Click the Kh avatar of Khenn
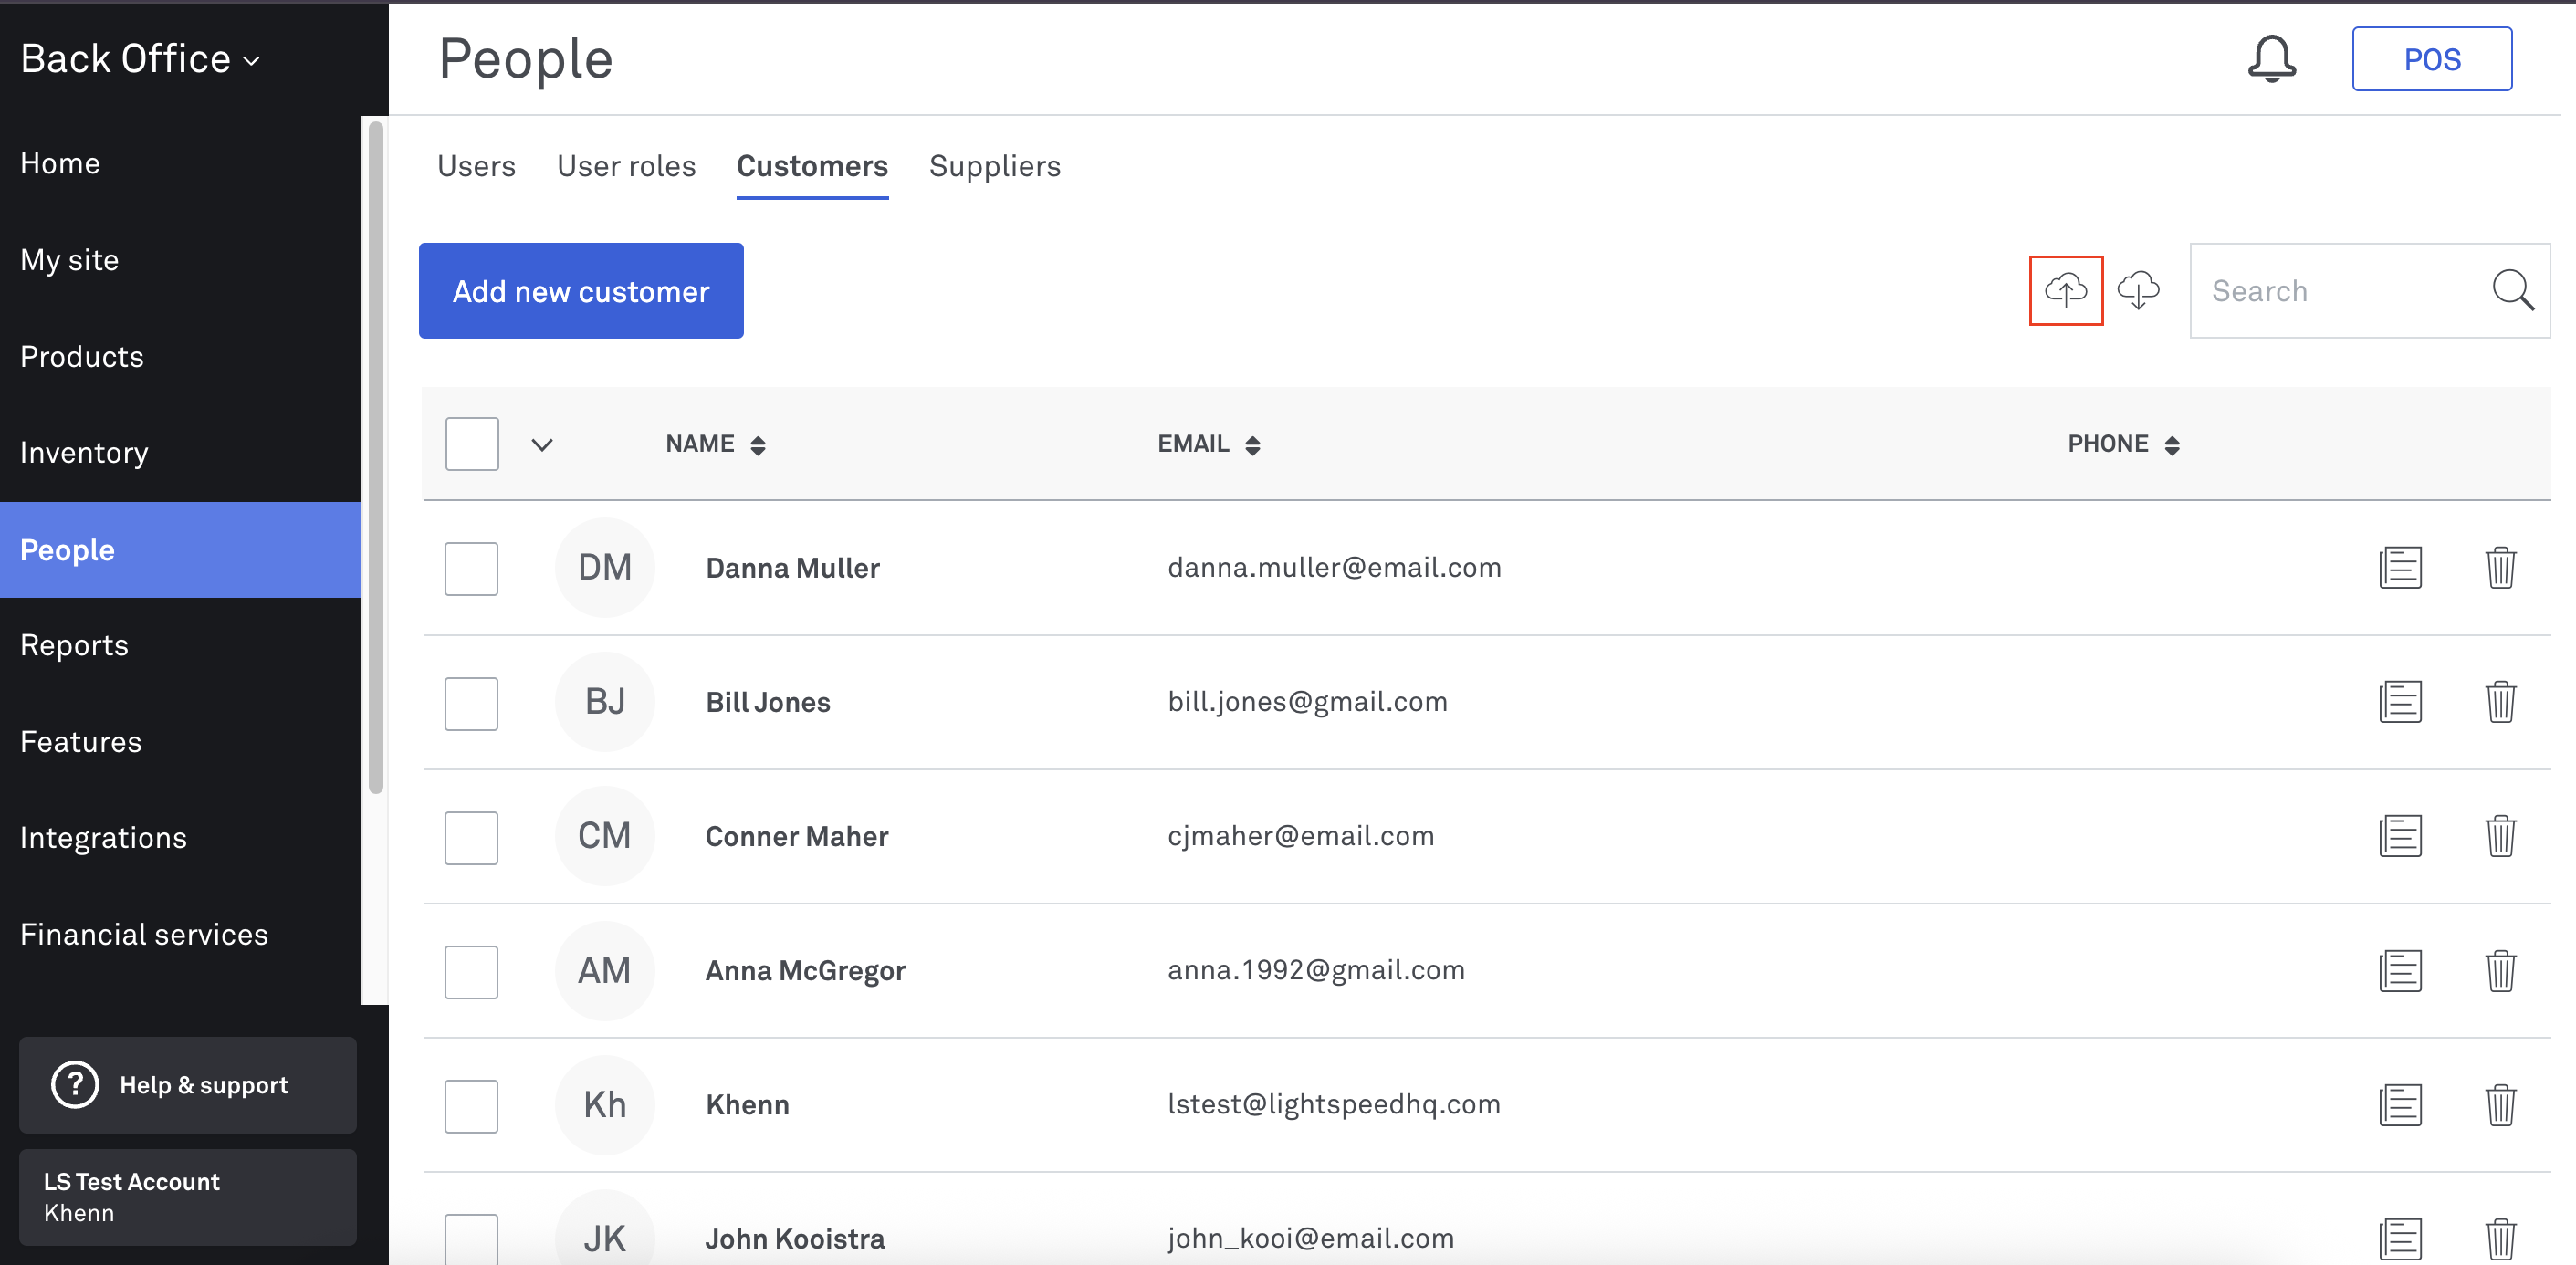Screen dimensions: 2576x1265 coord(605,1105)
